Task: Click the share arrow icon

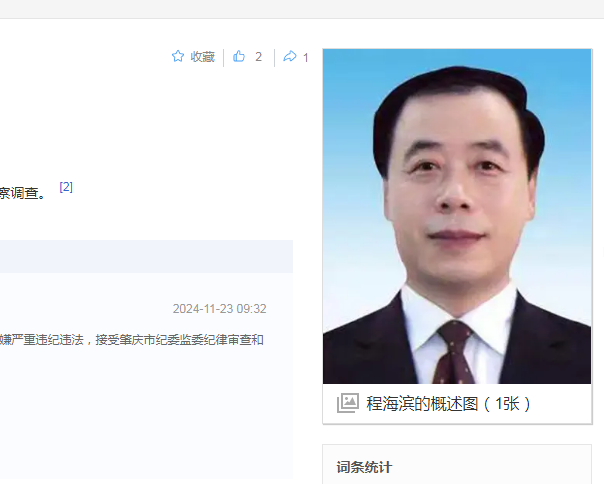Action: (290, 57)
